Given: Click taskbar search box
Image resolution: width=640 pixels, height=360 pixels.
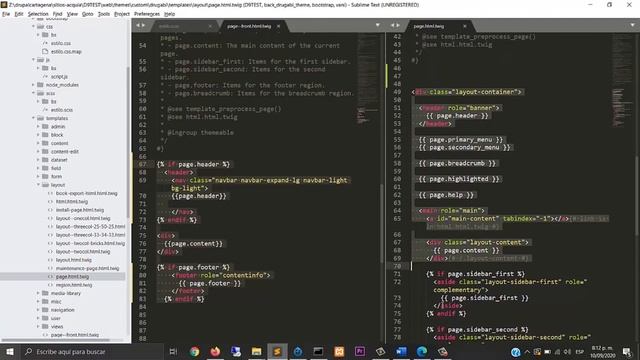Looking at the screenshot, I should [x=91, y=351].
